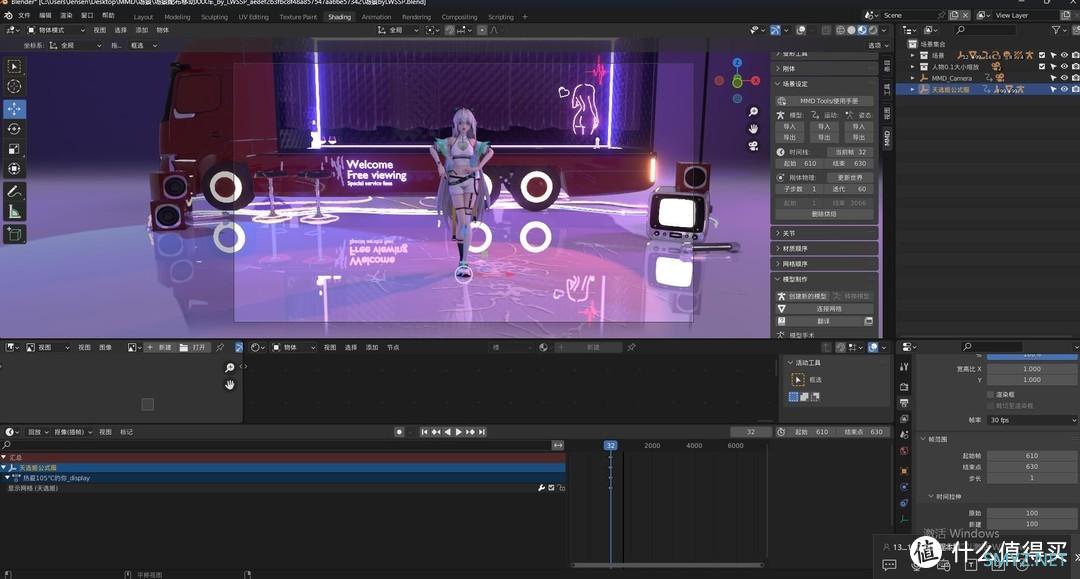
Task: Open the 文件 menu
Action: [24, 15]
